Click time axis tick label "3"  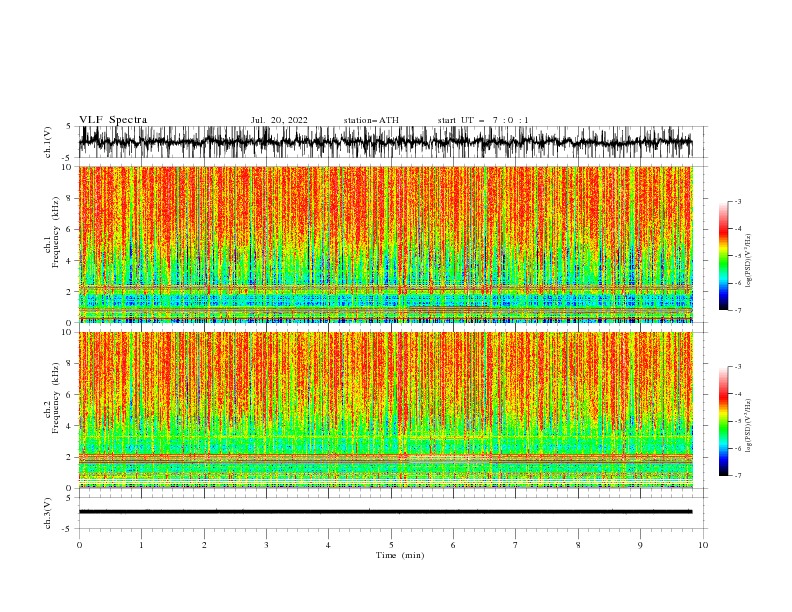click(266, 545)
